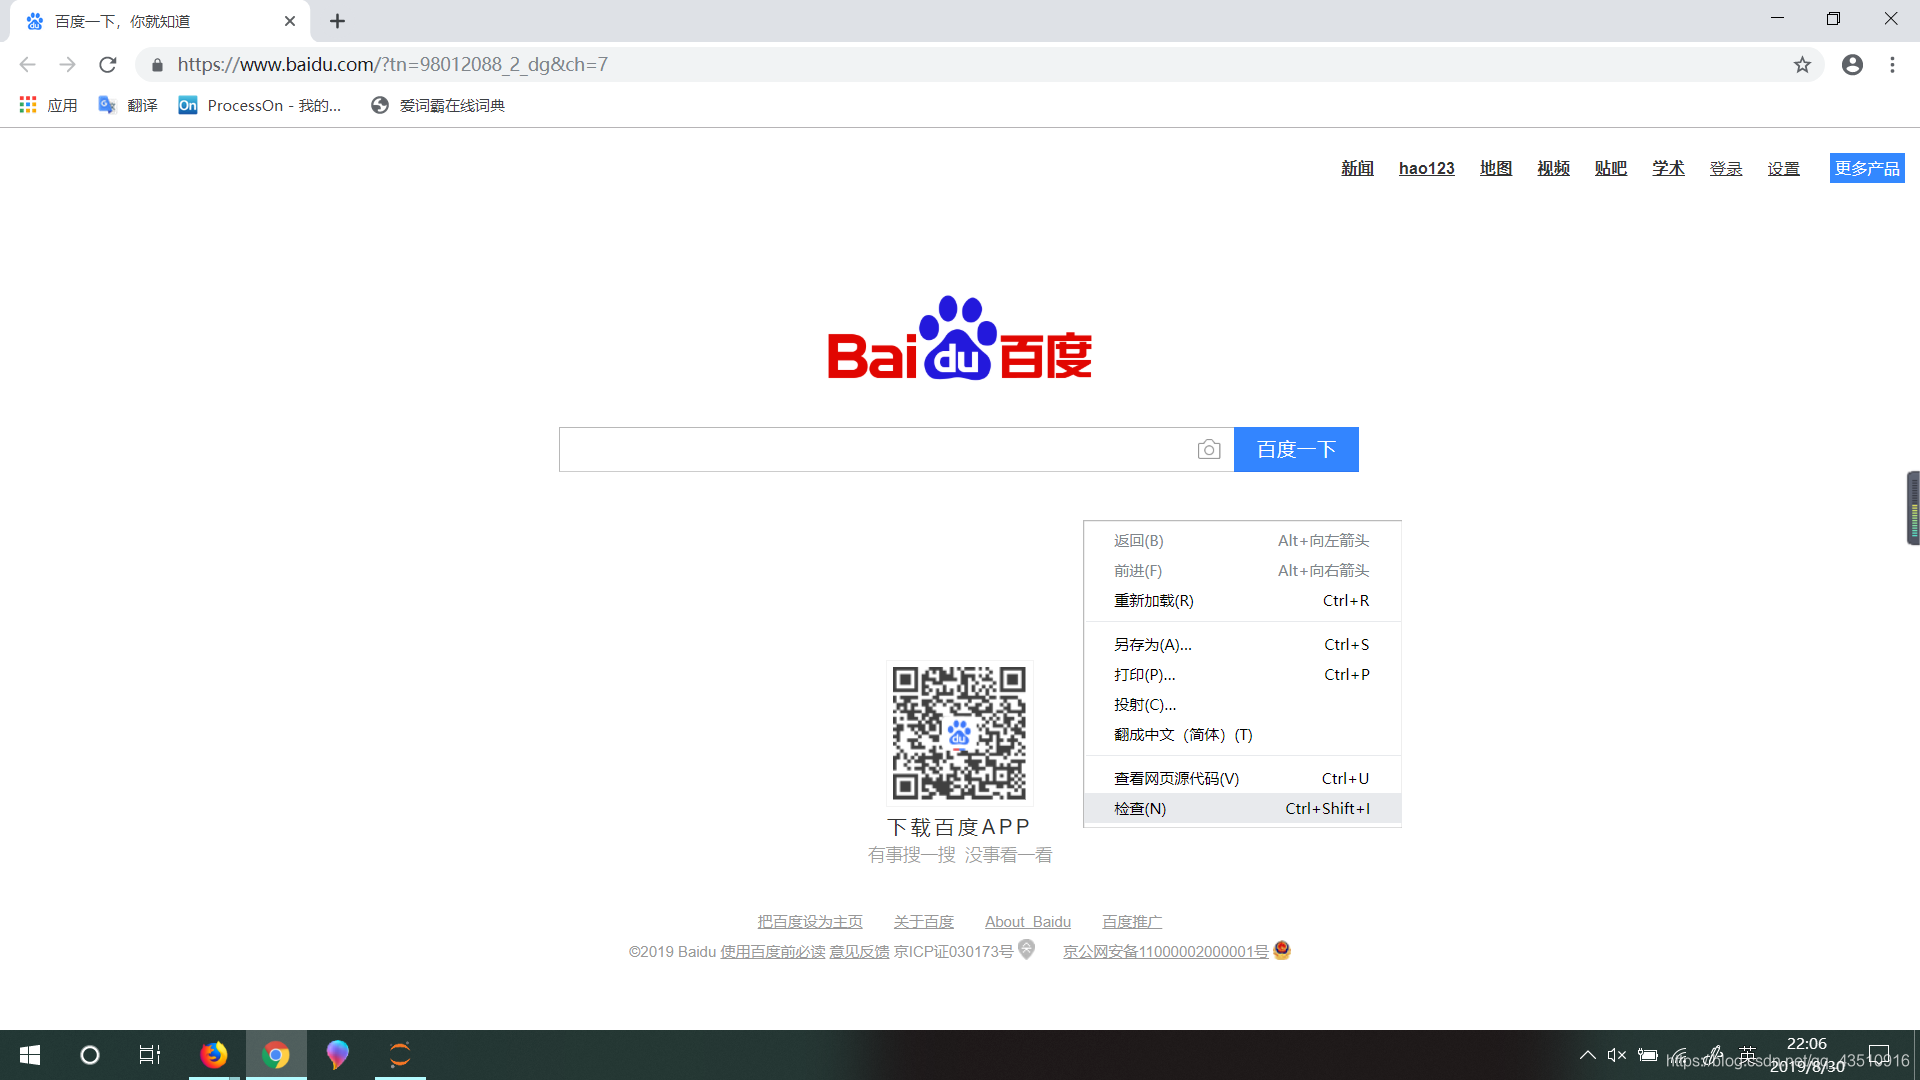The image size is (1920, 1080).
Task: Click the 百度推广 footer link
Action: tap(1132, 922)
